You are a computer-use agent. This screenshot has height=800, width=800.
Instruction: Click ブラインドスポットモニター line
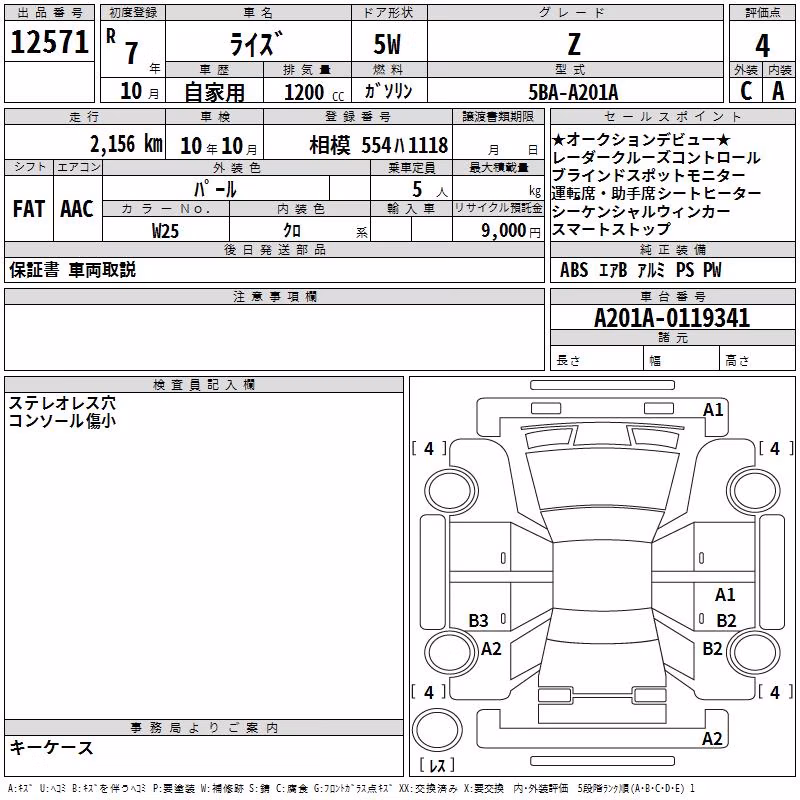click(x=648, y=175)
